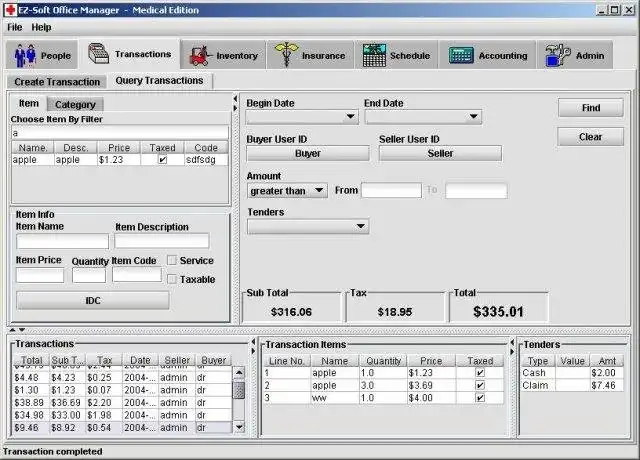Toggle Taxed checkbox for line 2 apple
This screenshot has width=640, height=460.
(480, 385)
